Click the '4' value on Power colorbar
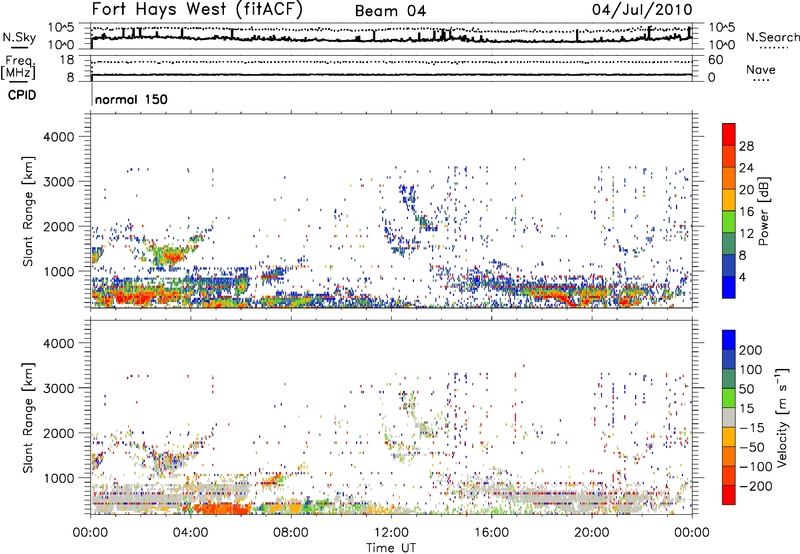The image size is (800, 554). 742,277
